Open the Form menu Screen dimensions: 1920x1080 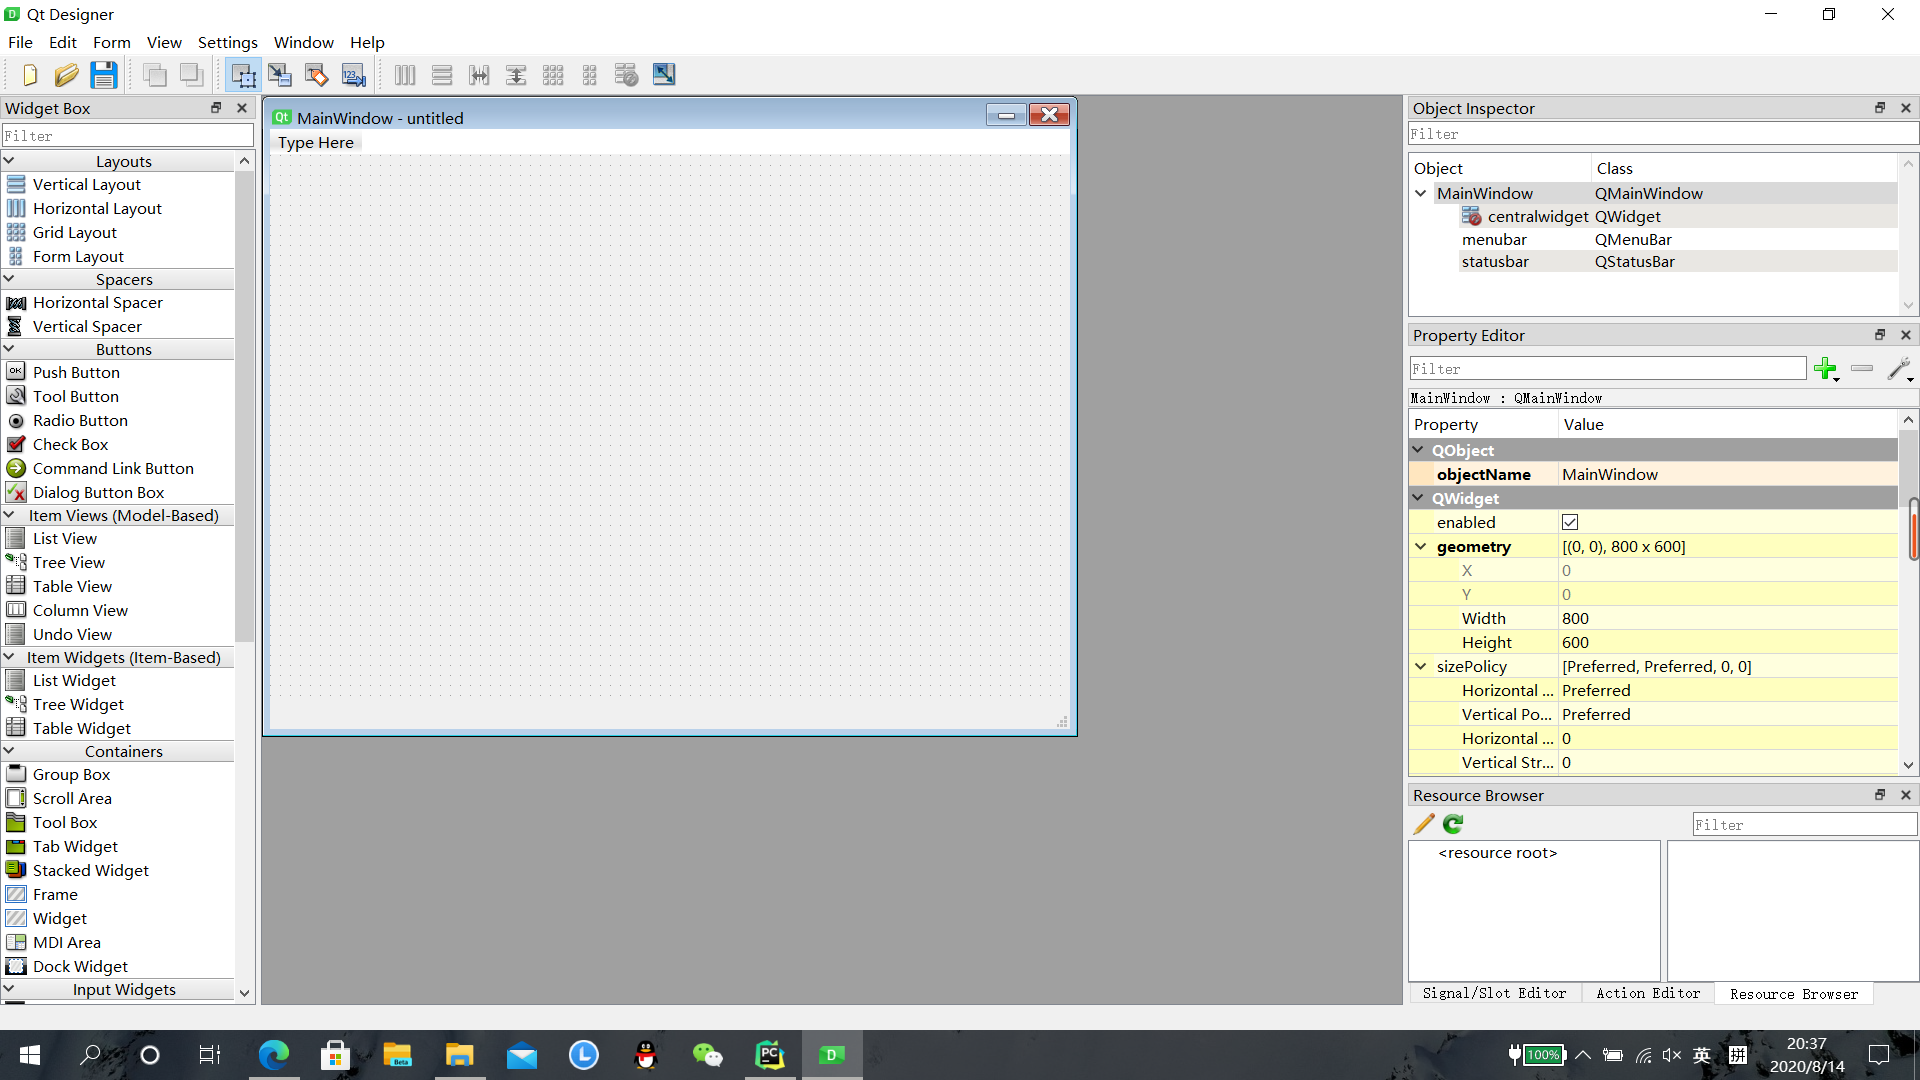111,42
